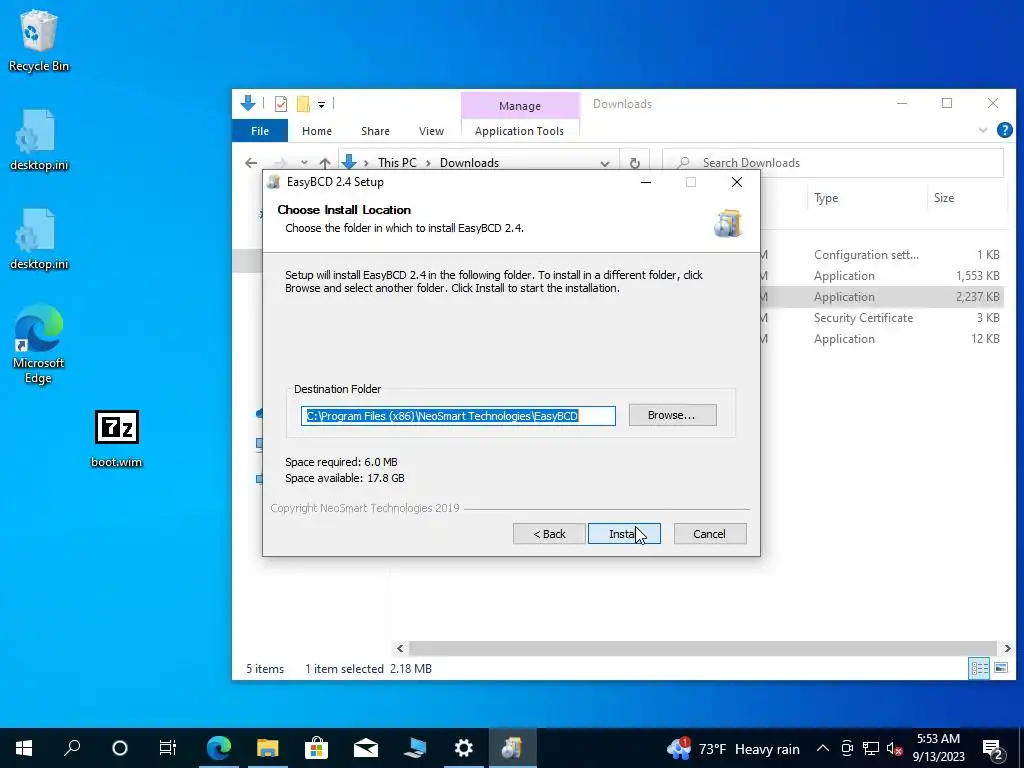Screen dimensions: 1024x768
Task: Select the boot.wim 7z file icon
Action: [116, 439]
